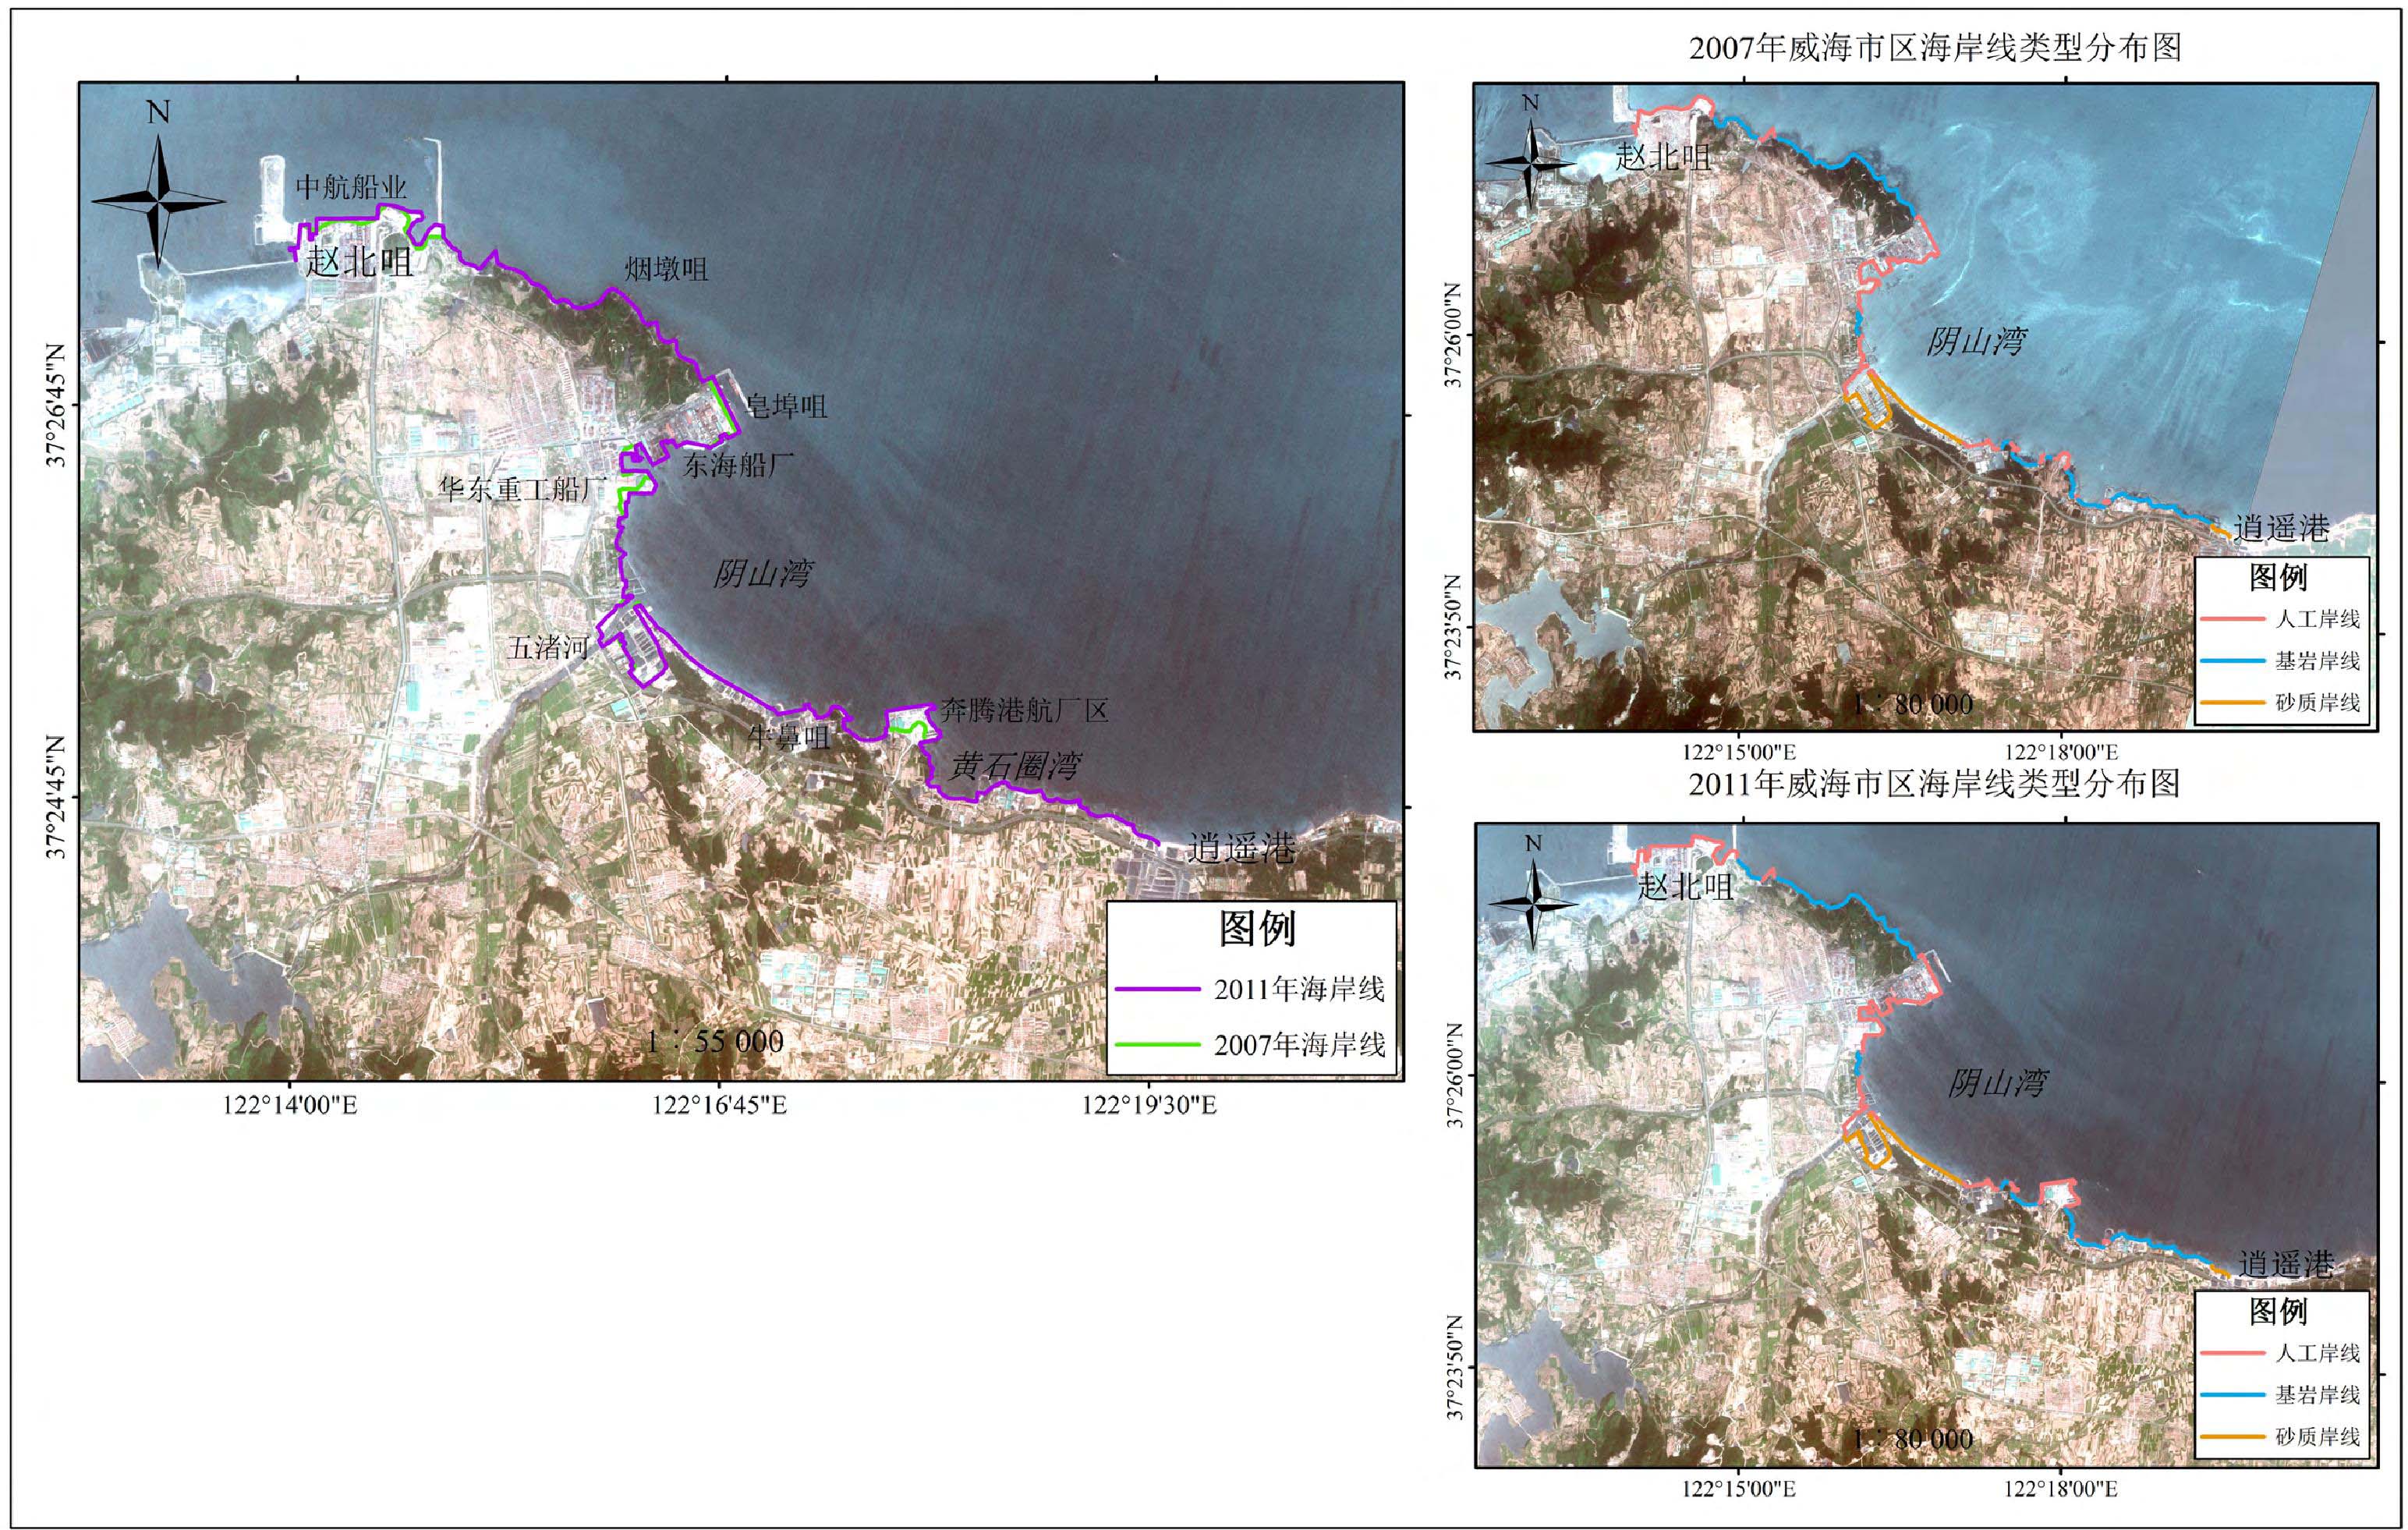Click the 1:80 000 scale on the 2007 map
This screenshot has width=2408, height=1530.
point(1913,704)
